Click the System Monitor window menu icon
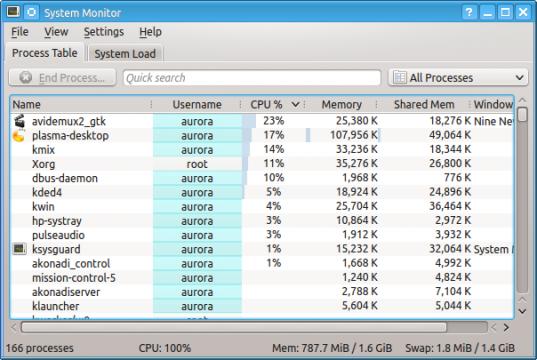Image resolution: width=537 pixels, height=360 pixels. [x=13, y=12]
